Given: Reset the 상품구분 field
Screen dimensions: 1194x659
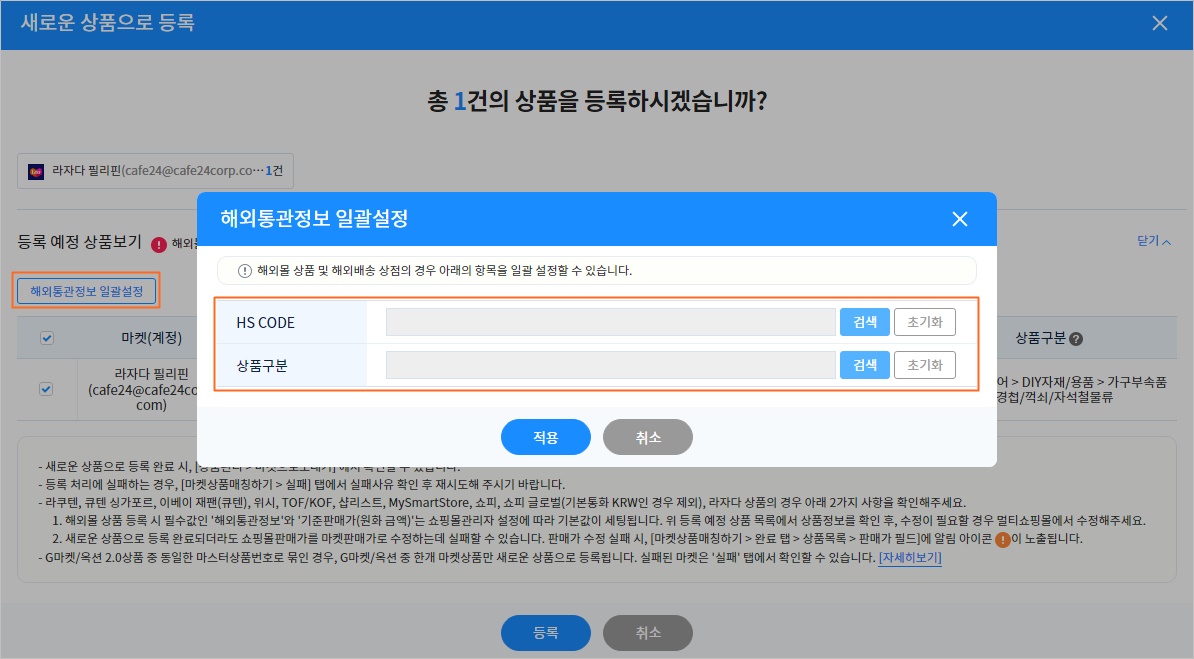Looking at the screenshot, I should [x=924, y=365].
